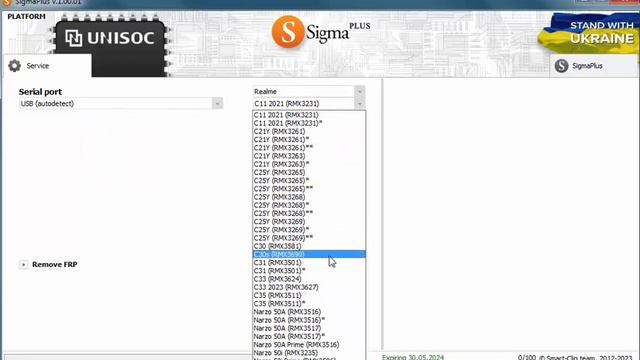Select Narzo 50i (RMX3235) model
The image size is (640, 360).
309,353
